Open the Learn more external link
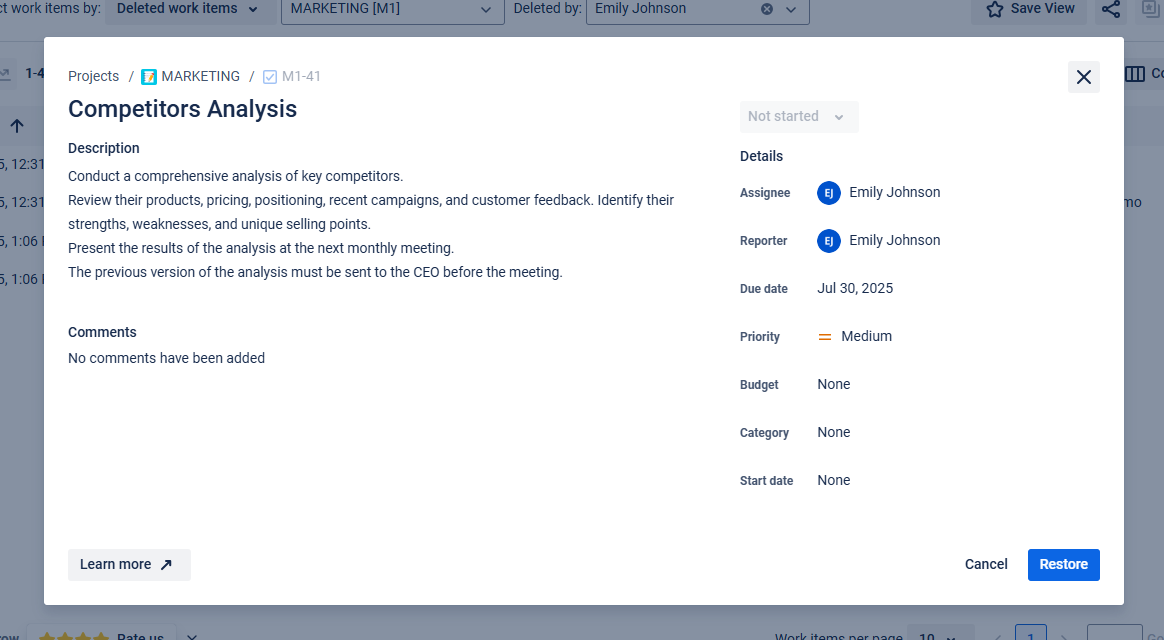1164x640 pixels. click(x=128, y=565)
